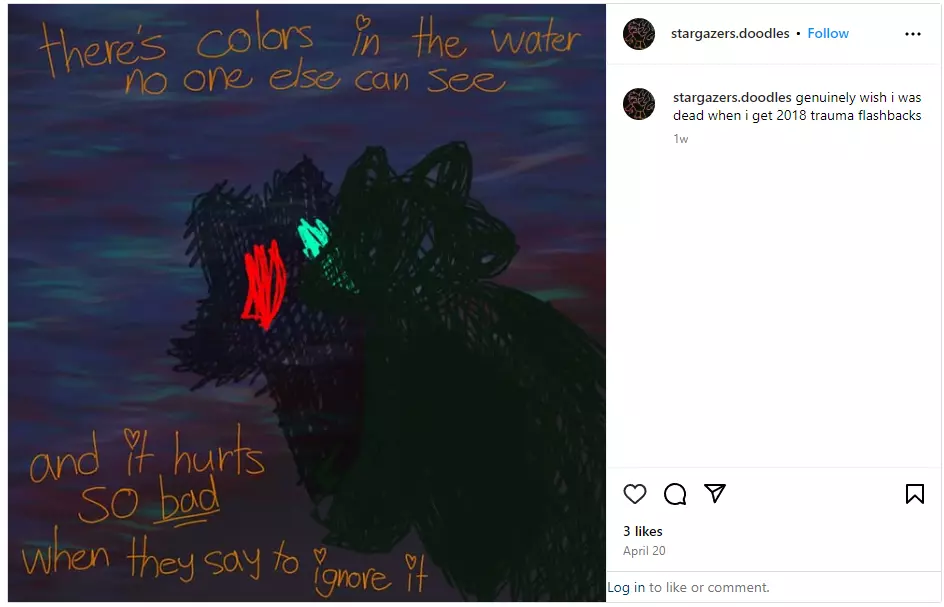
Task: Click the avatar beside the caption
Action: tap(639, 104)
